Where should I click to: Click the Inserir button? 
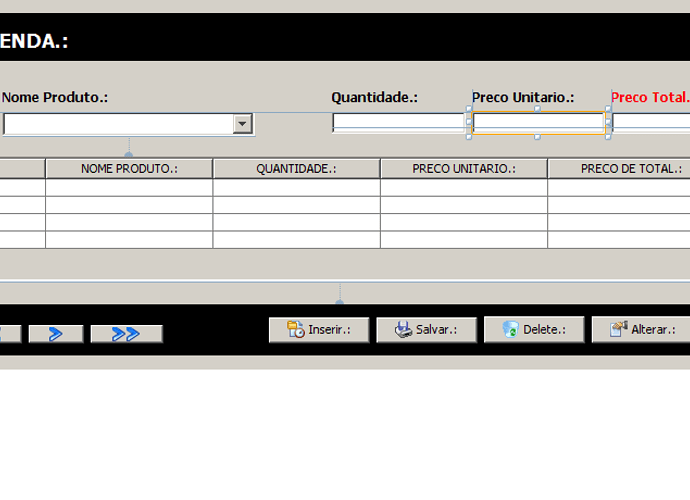(319, 330)
